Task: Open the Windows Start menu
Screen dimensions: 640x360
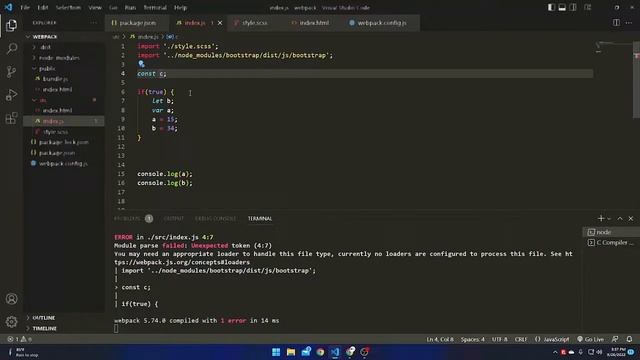Action: (x=276, y=352)
